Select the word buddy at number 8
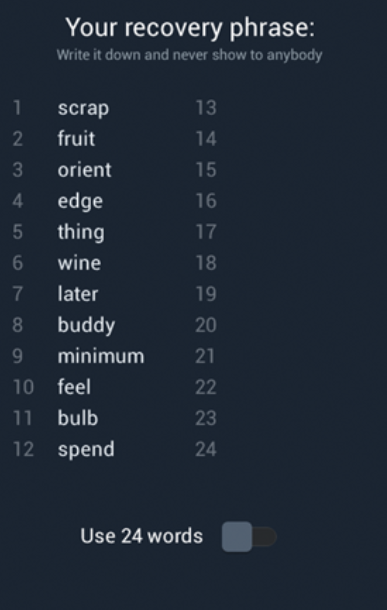The image size is (387, 610). (x=86, y=325)
